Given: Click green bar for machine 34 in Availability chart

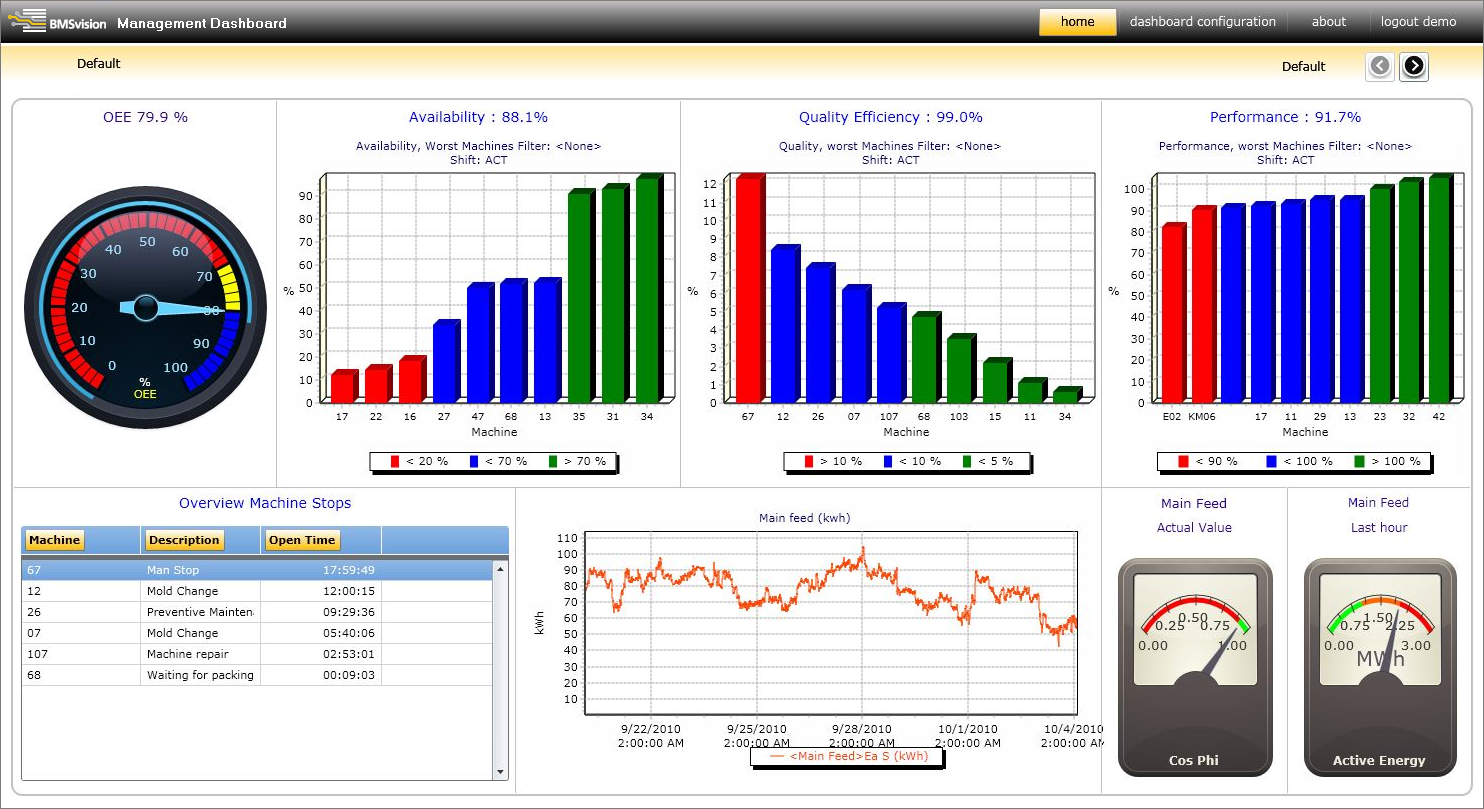Looking at the screenshot, I should (647, 290).
